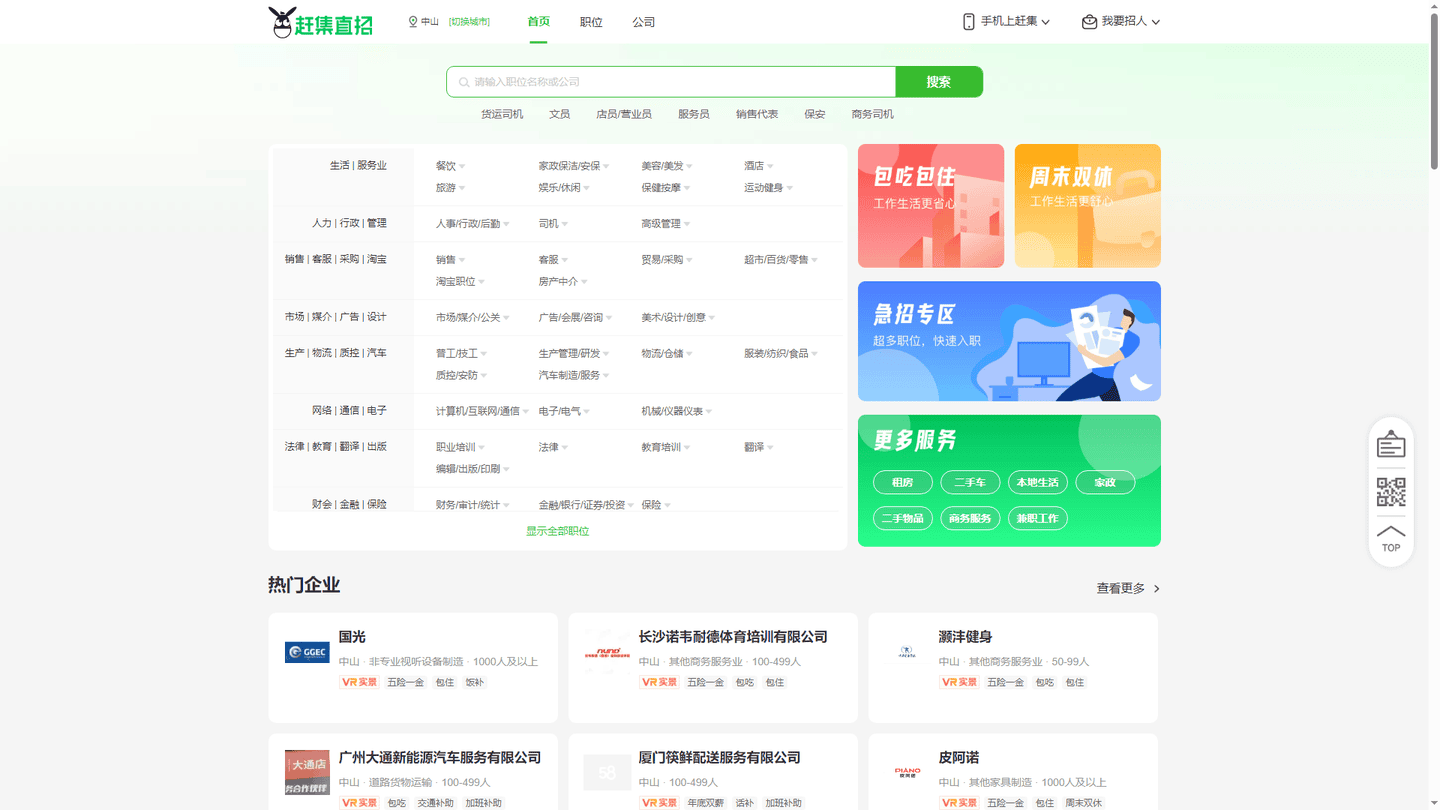
Task: Expand the 美容/美发 category dropdown
Action: [689, 167]
